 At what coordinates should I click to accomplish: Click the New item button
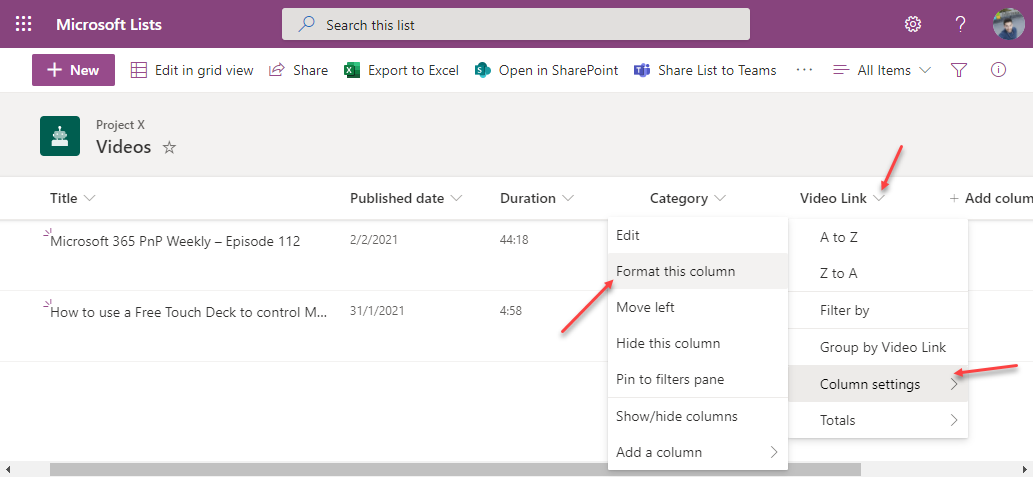coord(73,70)
